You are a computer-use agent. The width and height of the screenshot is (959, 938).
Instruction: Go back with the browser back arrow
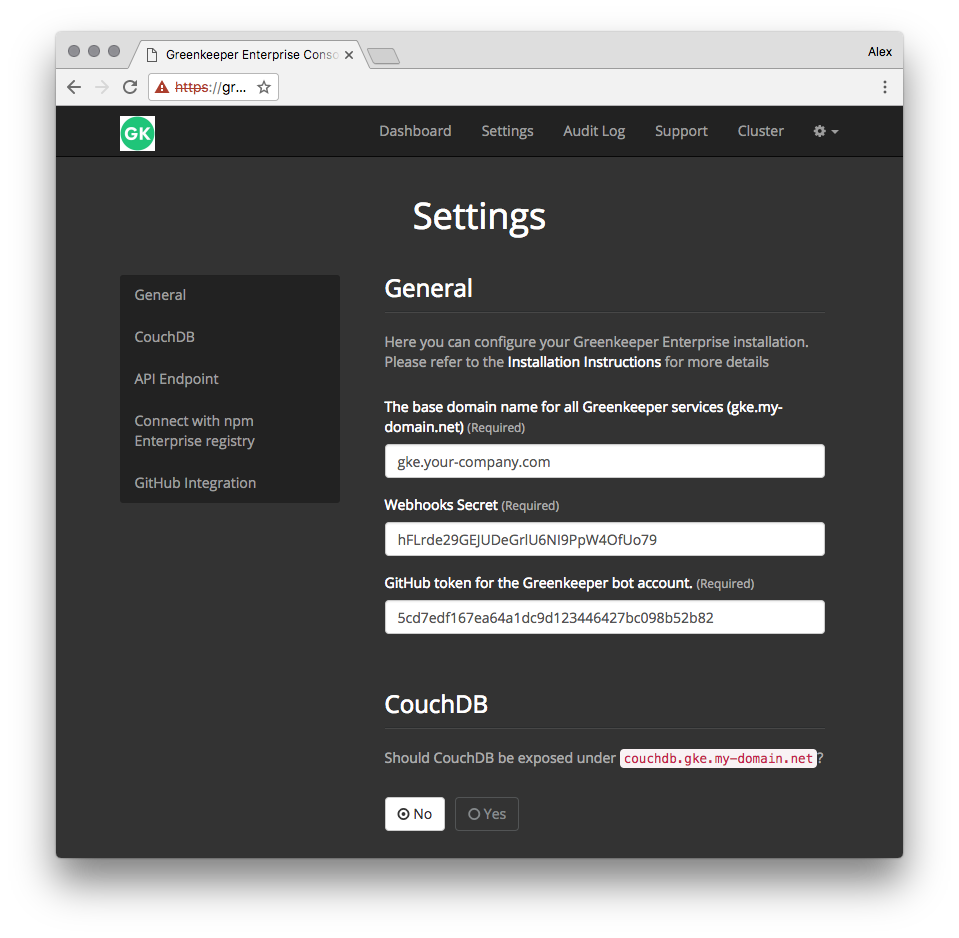point(74,87)
